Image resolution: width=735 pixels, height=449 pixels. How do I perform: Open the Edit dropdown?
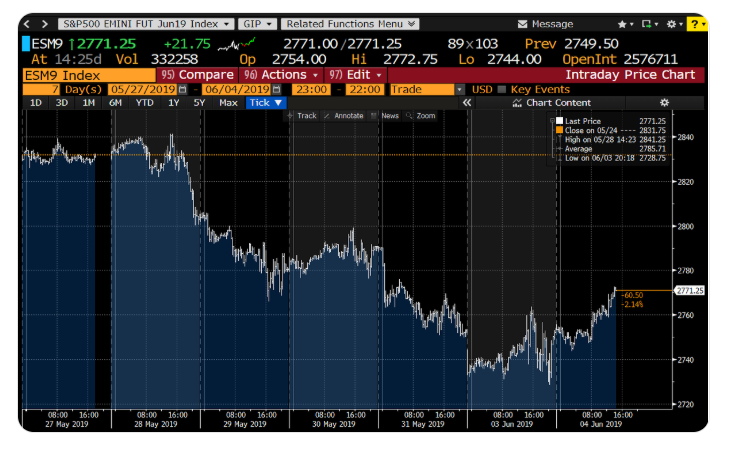point(355,75)
